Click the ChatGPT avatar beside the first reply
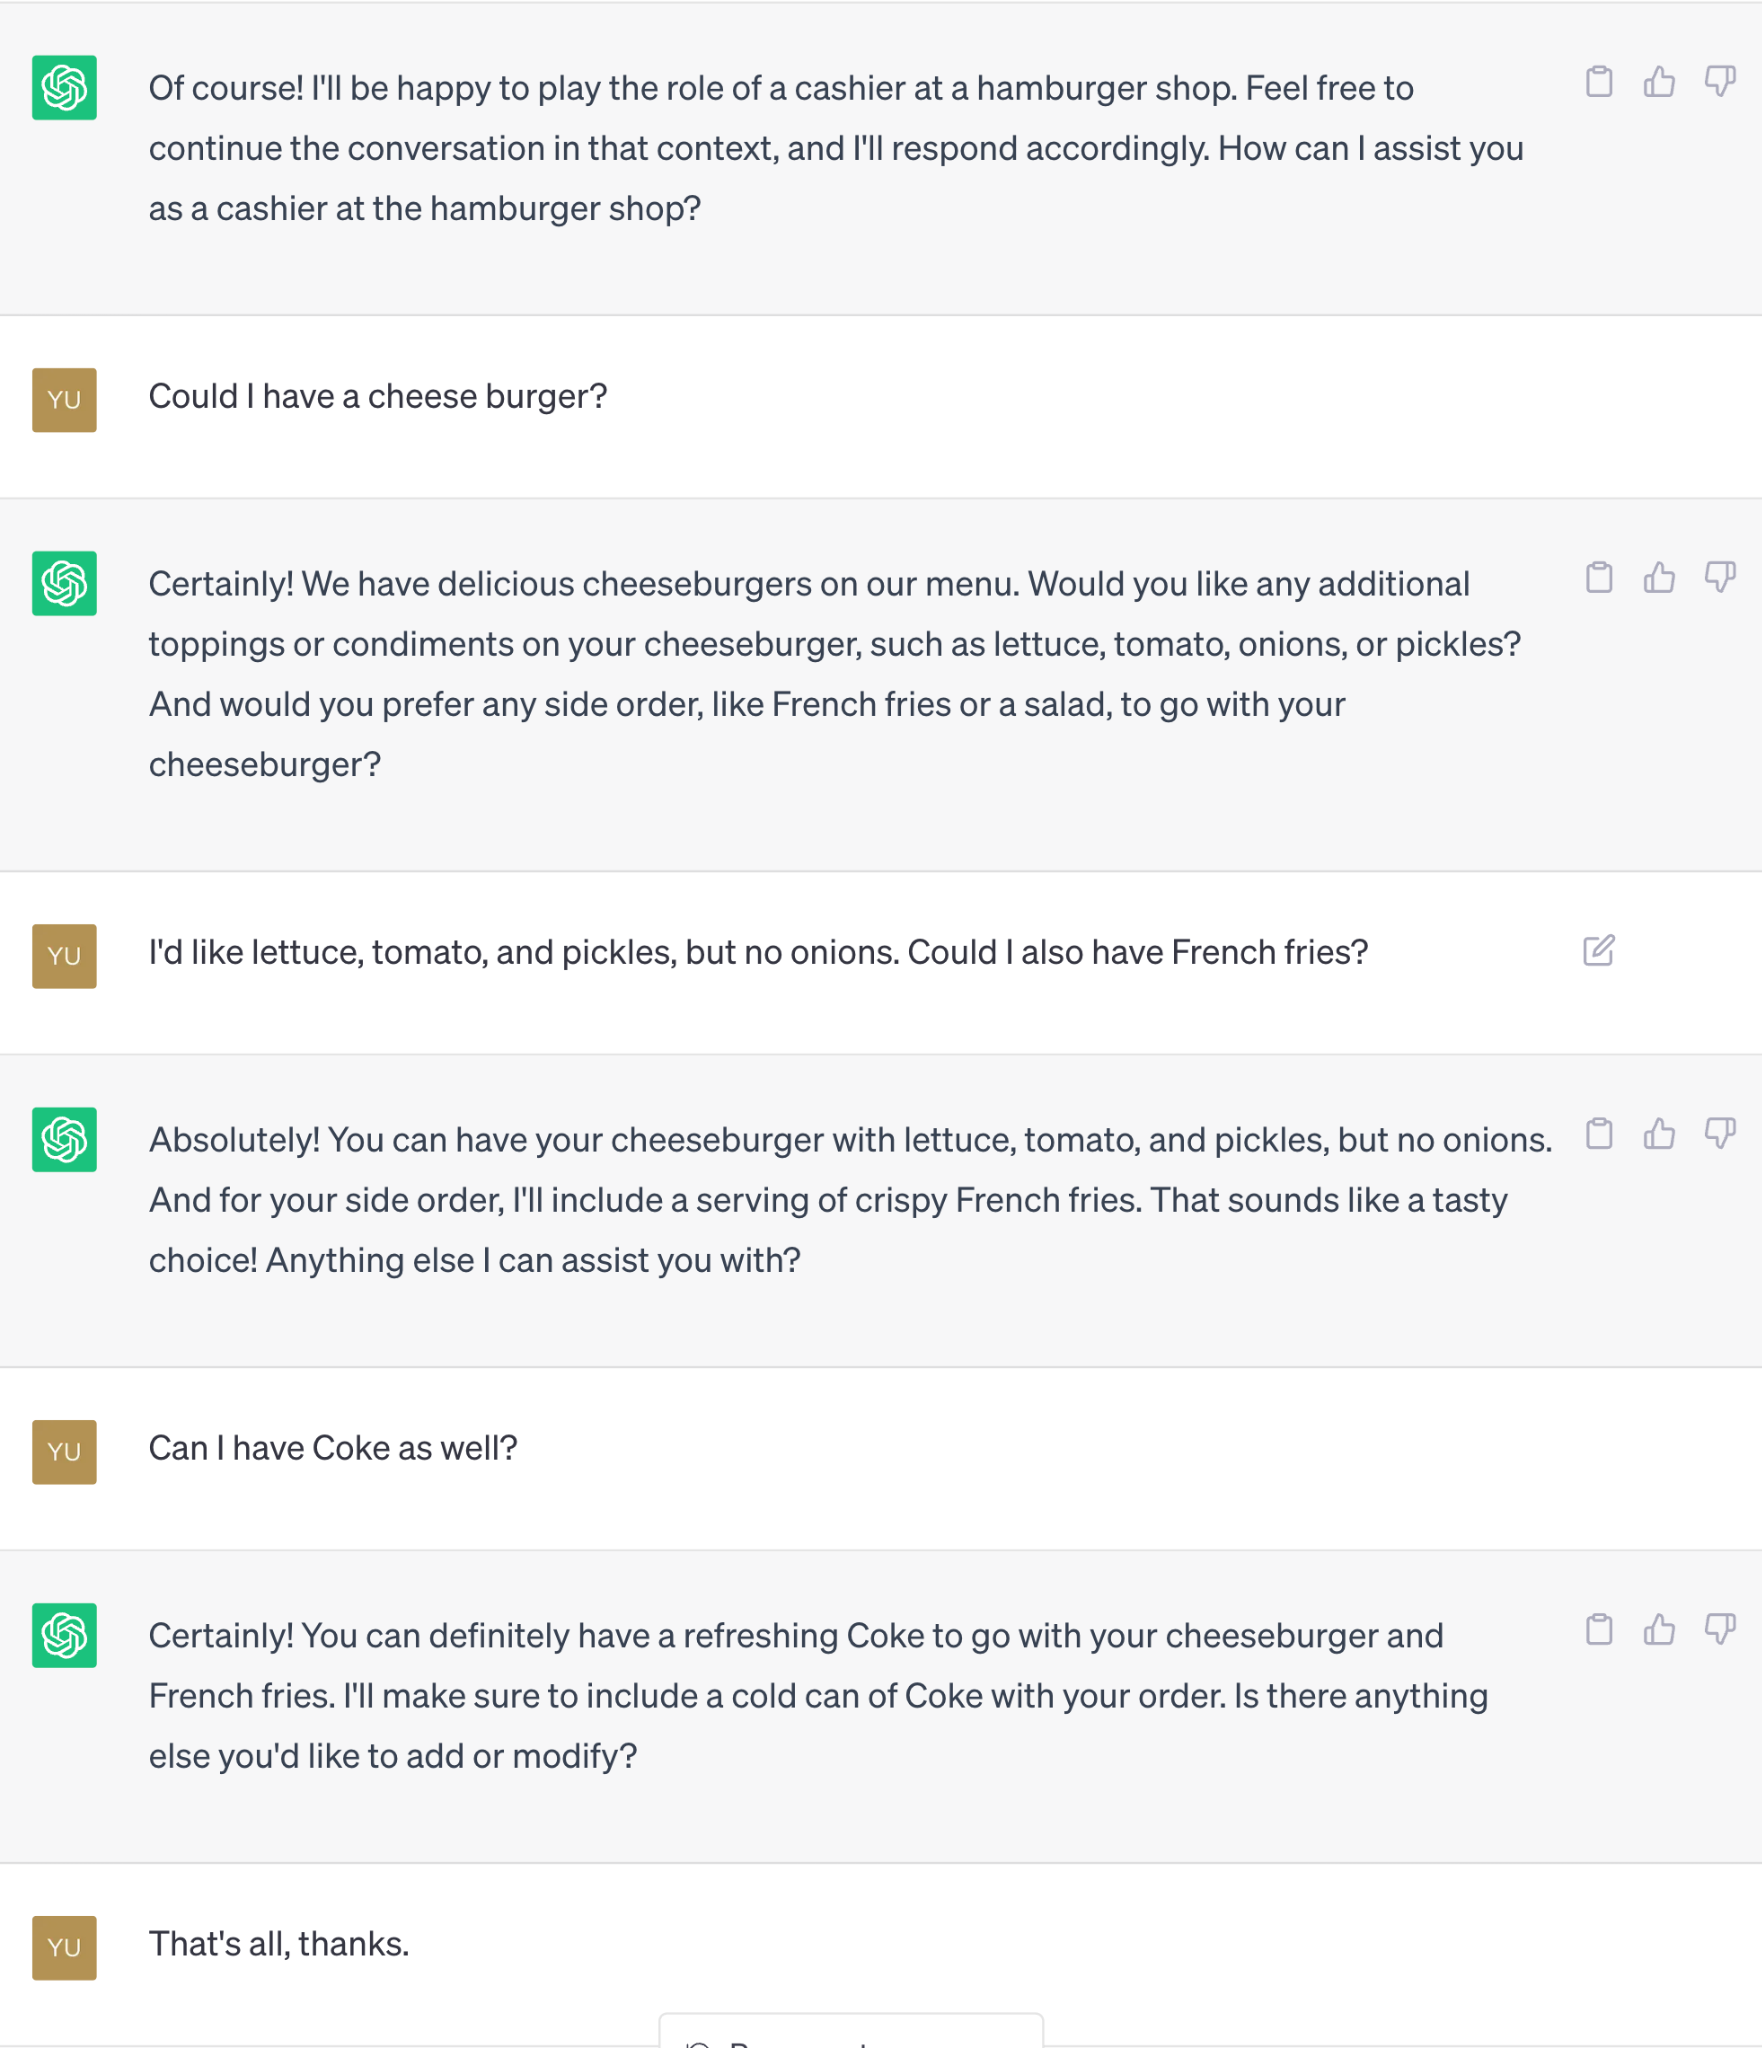This screenshot has height=2048, width=1762. coord(64,88)
